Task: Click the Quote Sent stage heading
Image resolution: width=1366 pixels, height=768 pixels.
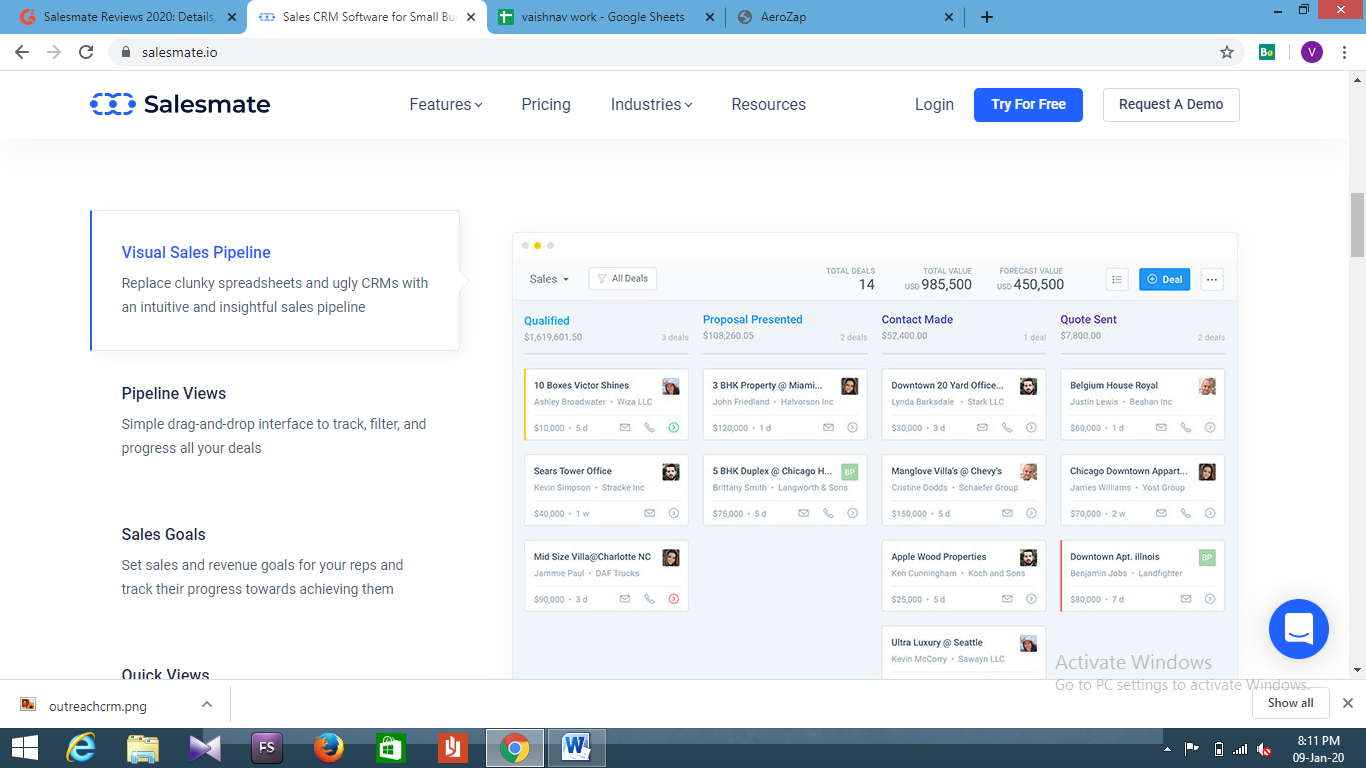Action: click(1089, 319)
